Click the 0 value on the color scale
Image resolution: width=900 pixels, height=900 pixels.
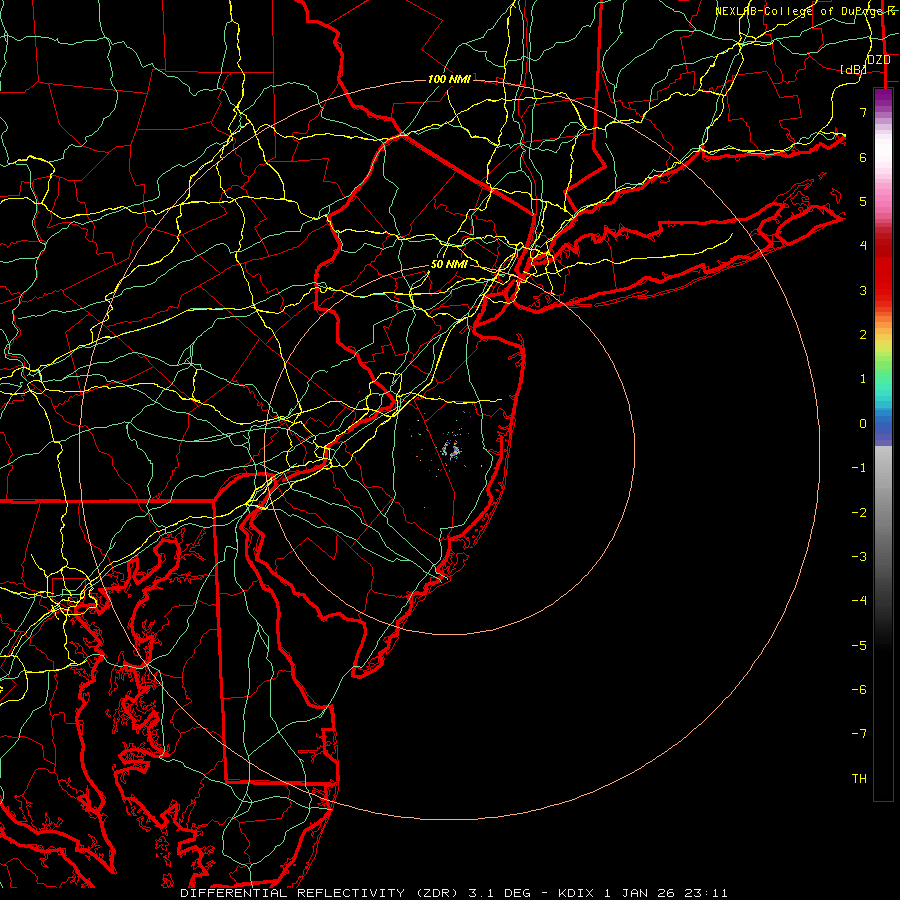[863, 424]
